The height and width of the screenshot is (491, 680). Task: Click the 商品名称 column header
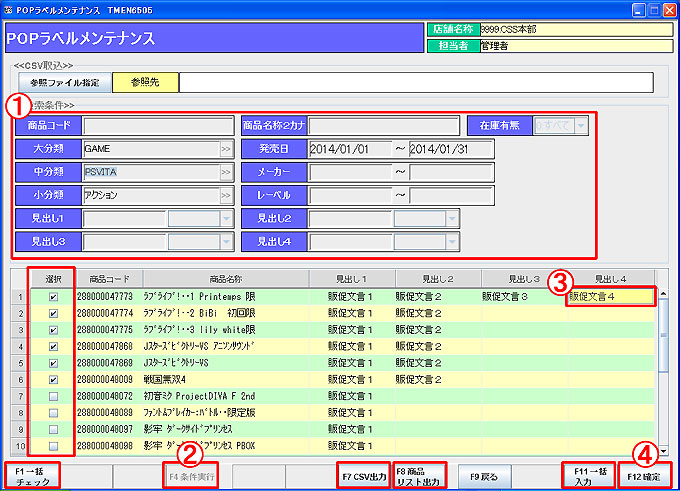coord(226,279)
